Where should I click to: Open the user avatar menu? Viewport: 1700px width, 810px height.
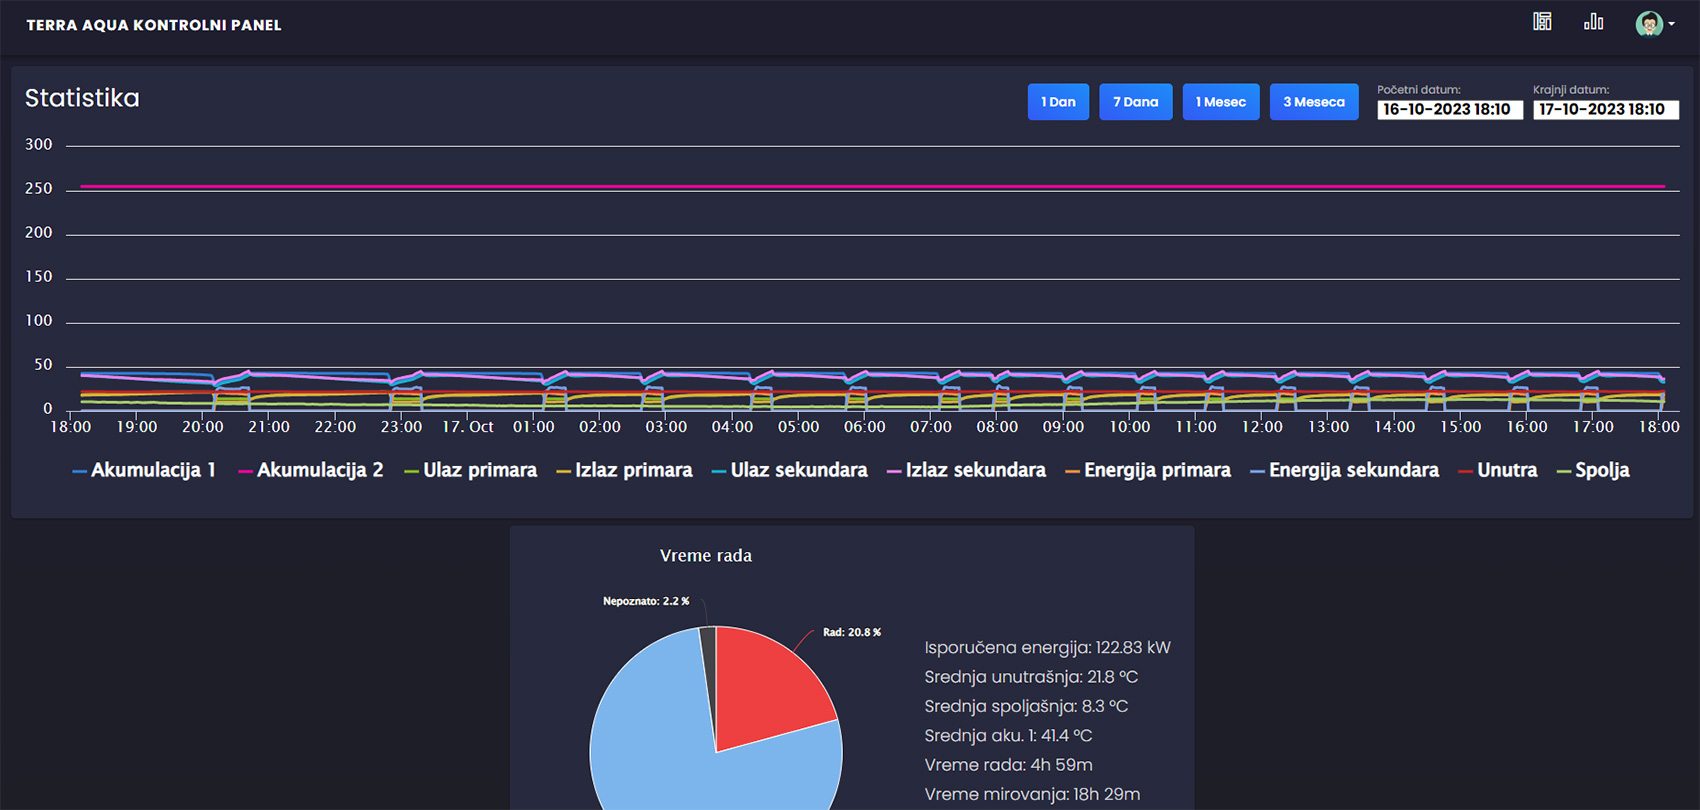(1655, 23)
